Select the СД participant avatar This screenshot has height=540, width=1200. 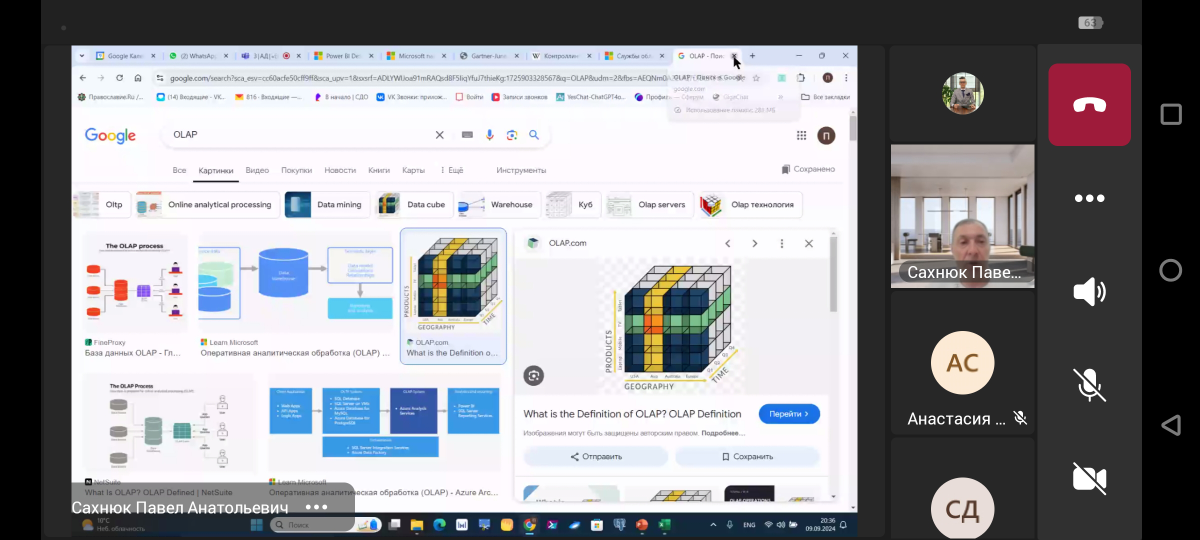coord(963,510)
